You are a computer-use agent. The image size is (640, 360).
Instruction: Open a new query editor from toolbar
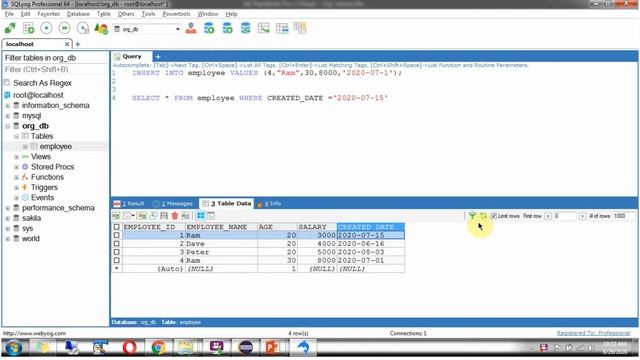(29, 29)
